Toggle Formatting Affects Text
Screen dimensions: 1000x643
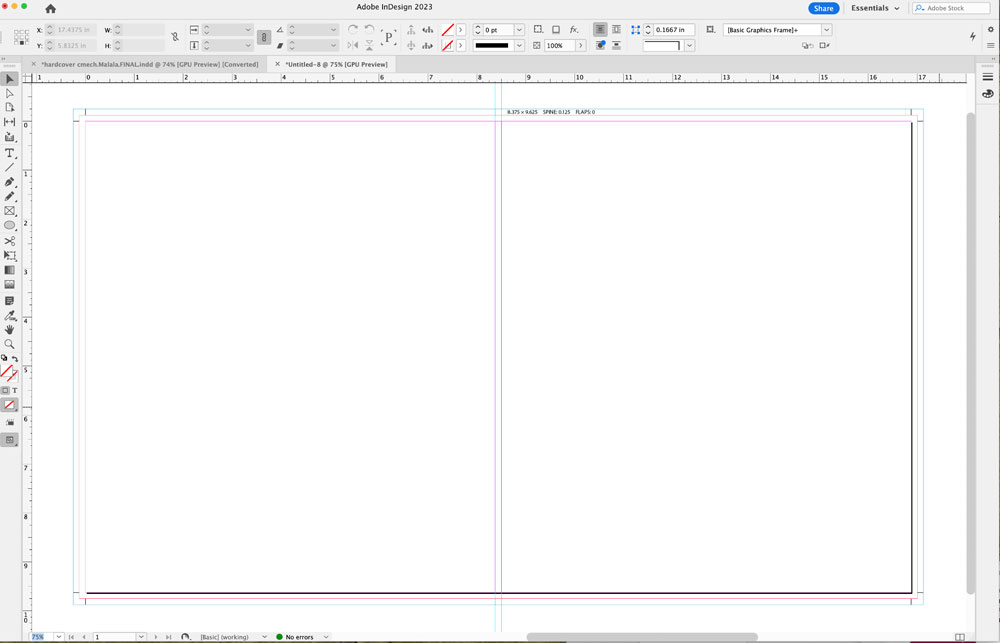(15, 390)
